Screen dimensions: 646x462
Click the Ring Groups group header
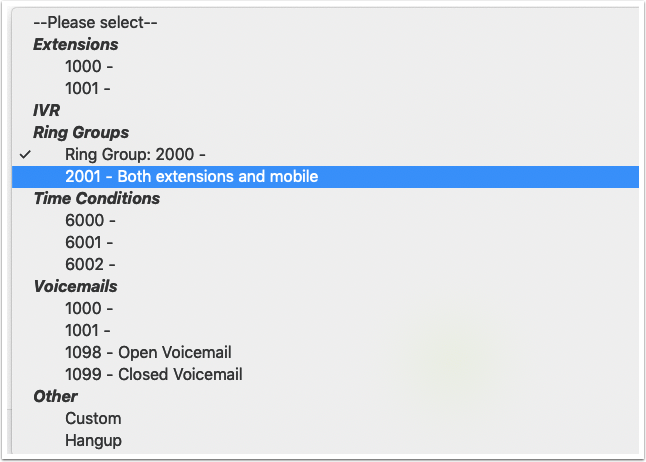coord(81,132)
